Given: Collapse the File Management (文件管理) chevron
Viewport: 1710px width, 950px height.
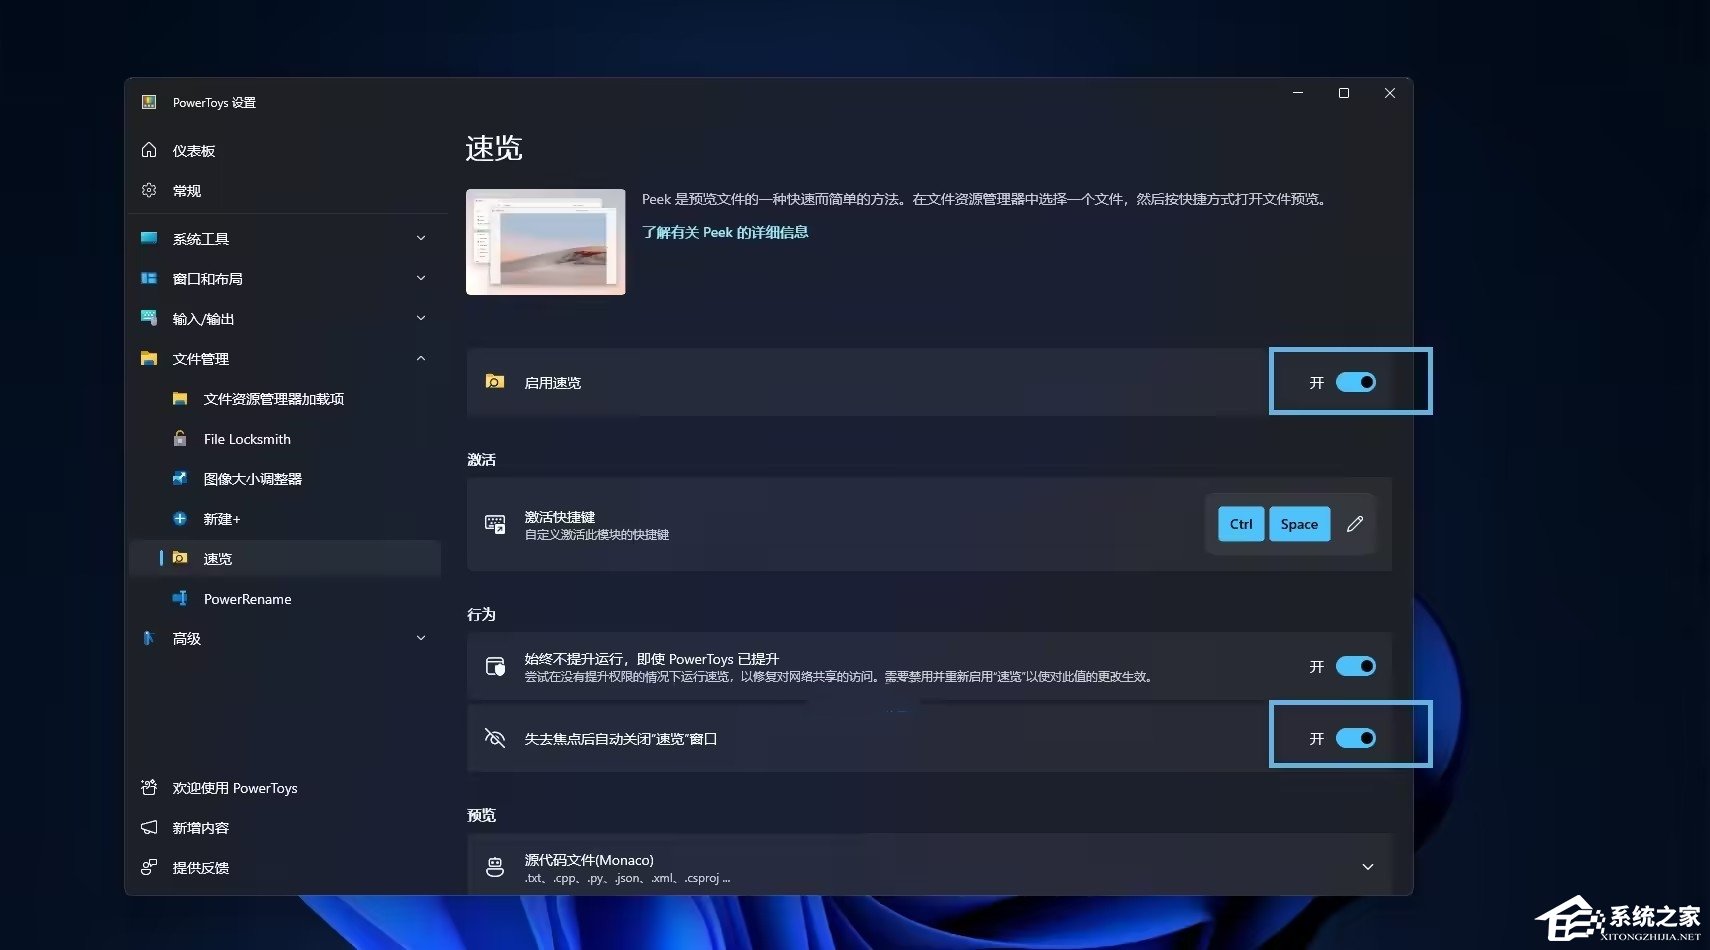Looking at the screenshot, I should click(421, 358).
